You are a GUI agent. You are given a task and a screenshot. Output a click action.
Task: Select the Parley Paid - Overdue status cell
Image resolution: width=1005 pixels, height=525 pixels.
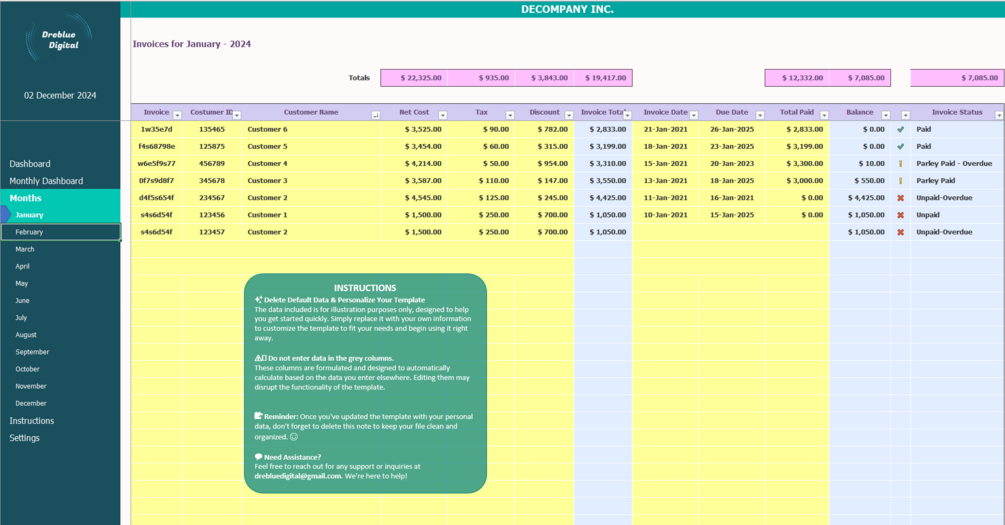tap(958, 163)
